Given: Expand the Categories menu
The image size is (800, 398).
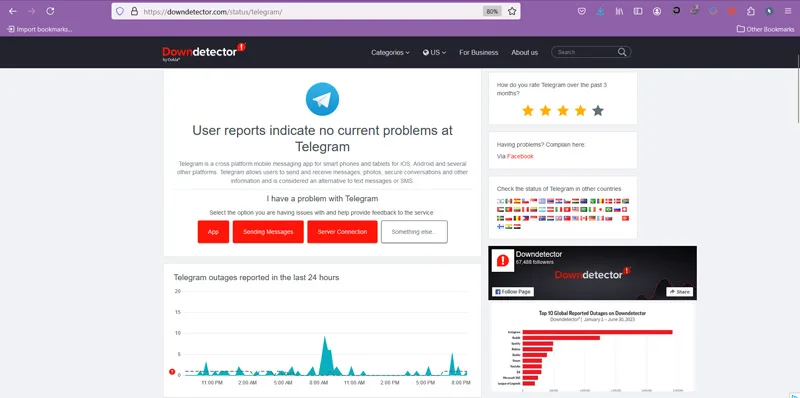Looking at the screenshot, I should pos(390,53).
